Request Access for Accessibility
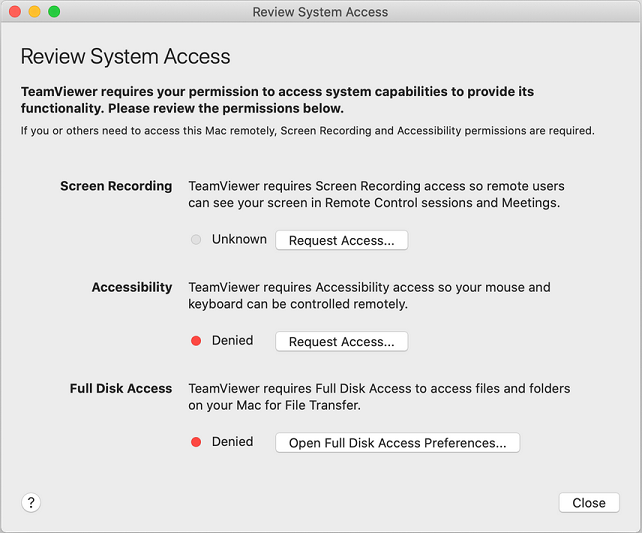 pos(341,341)
